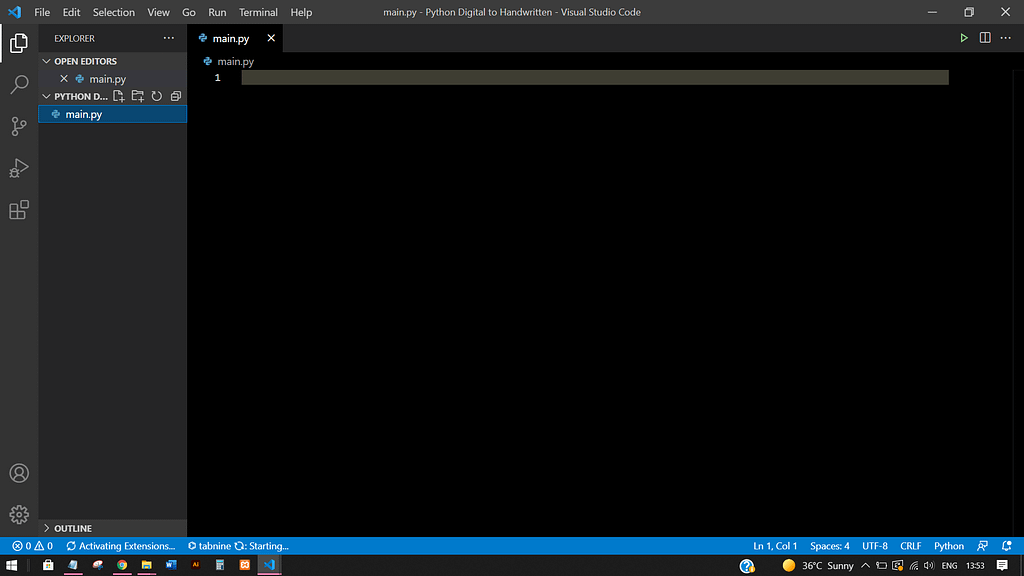The width and height of the screenshot is (1024, 576).
Task: Select the Run and Debug sidebar icon
Action: click(19, 168)
